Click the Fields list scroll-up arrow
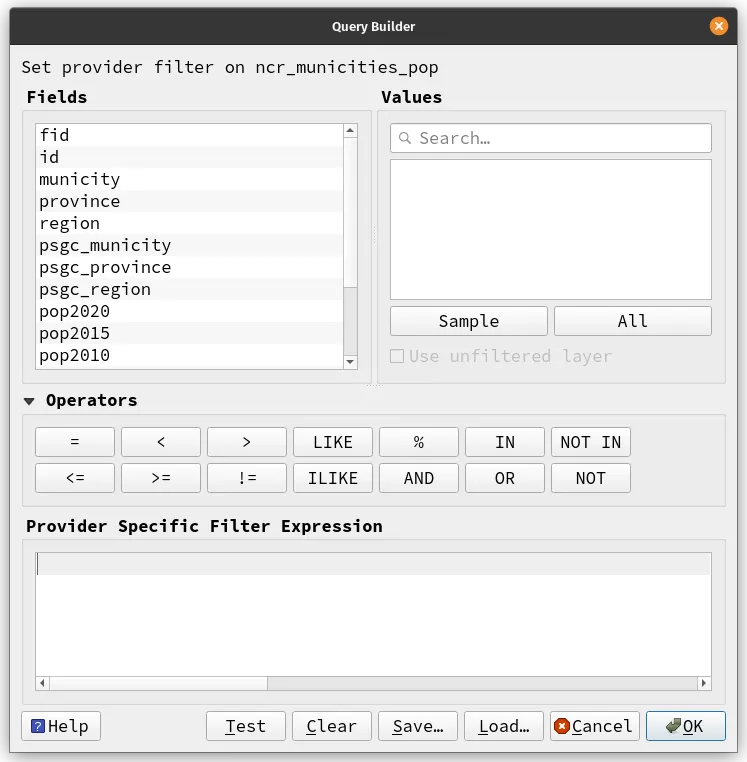The height and width of the screenshot is (762, 747). pos(350,131)
